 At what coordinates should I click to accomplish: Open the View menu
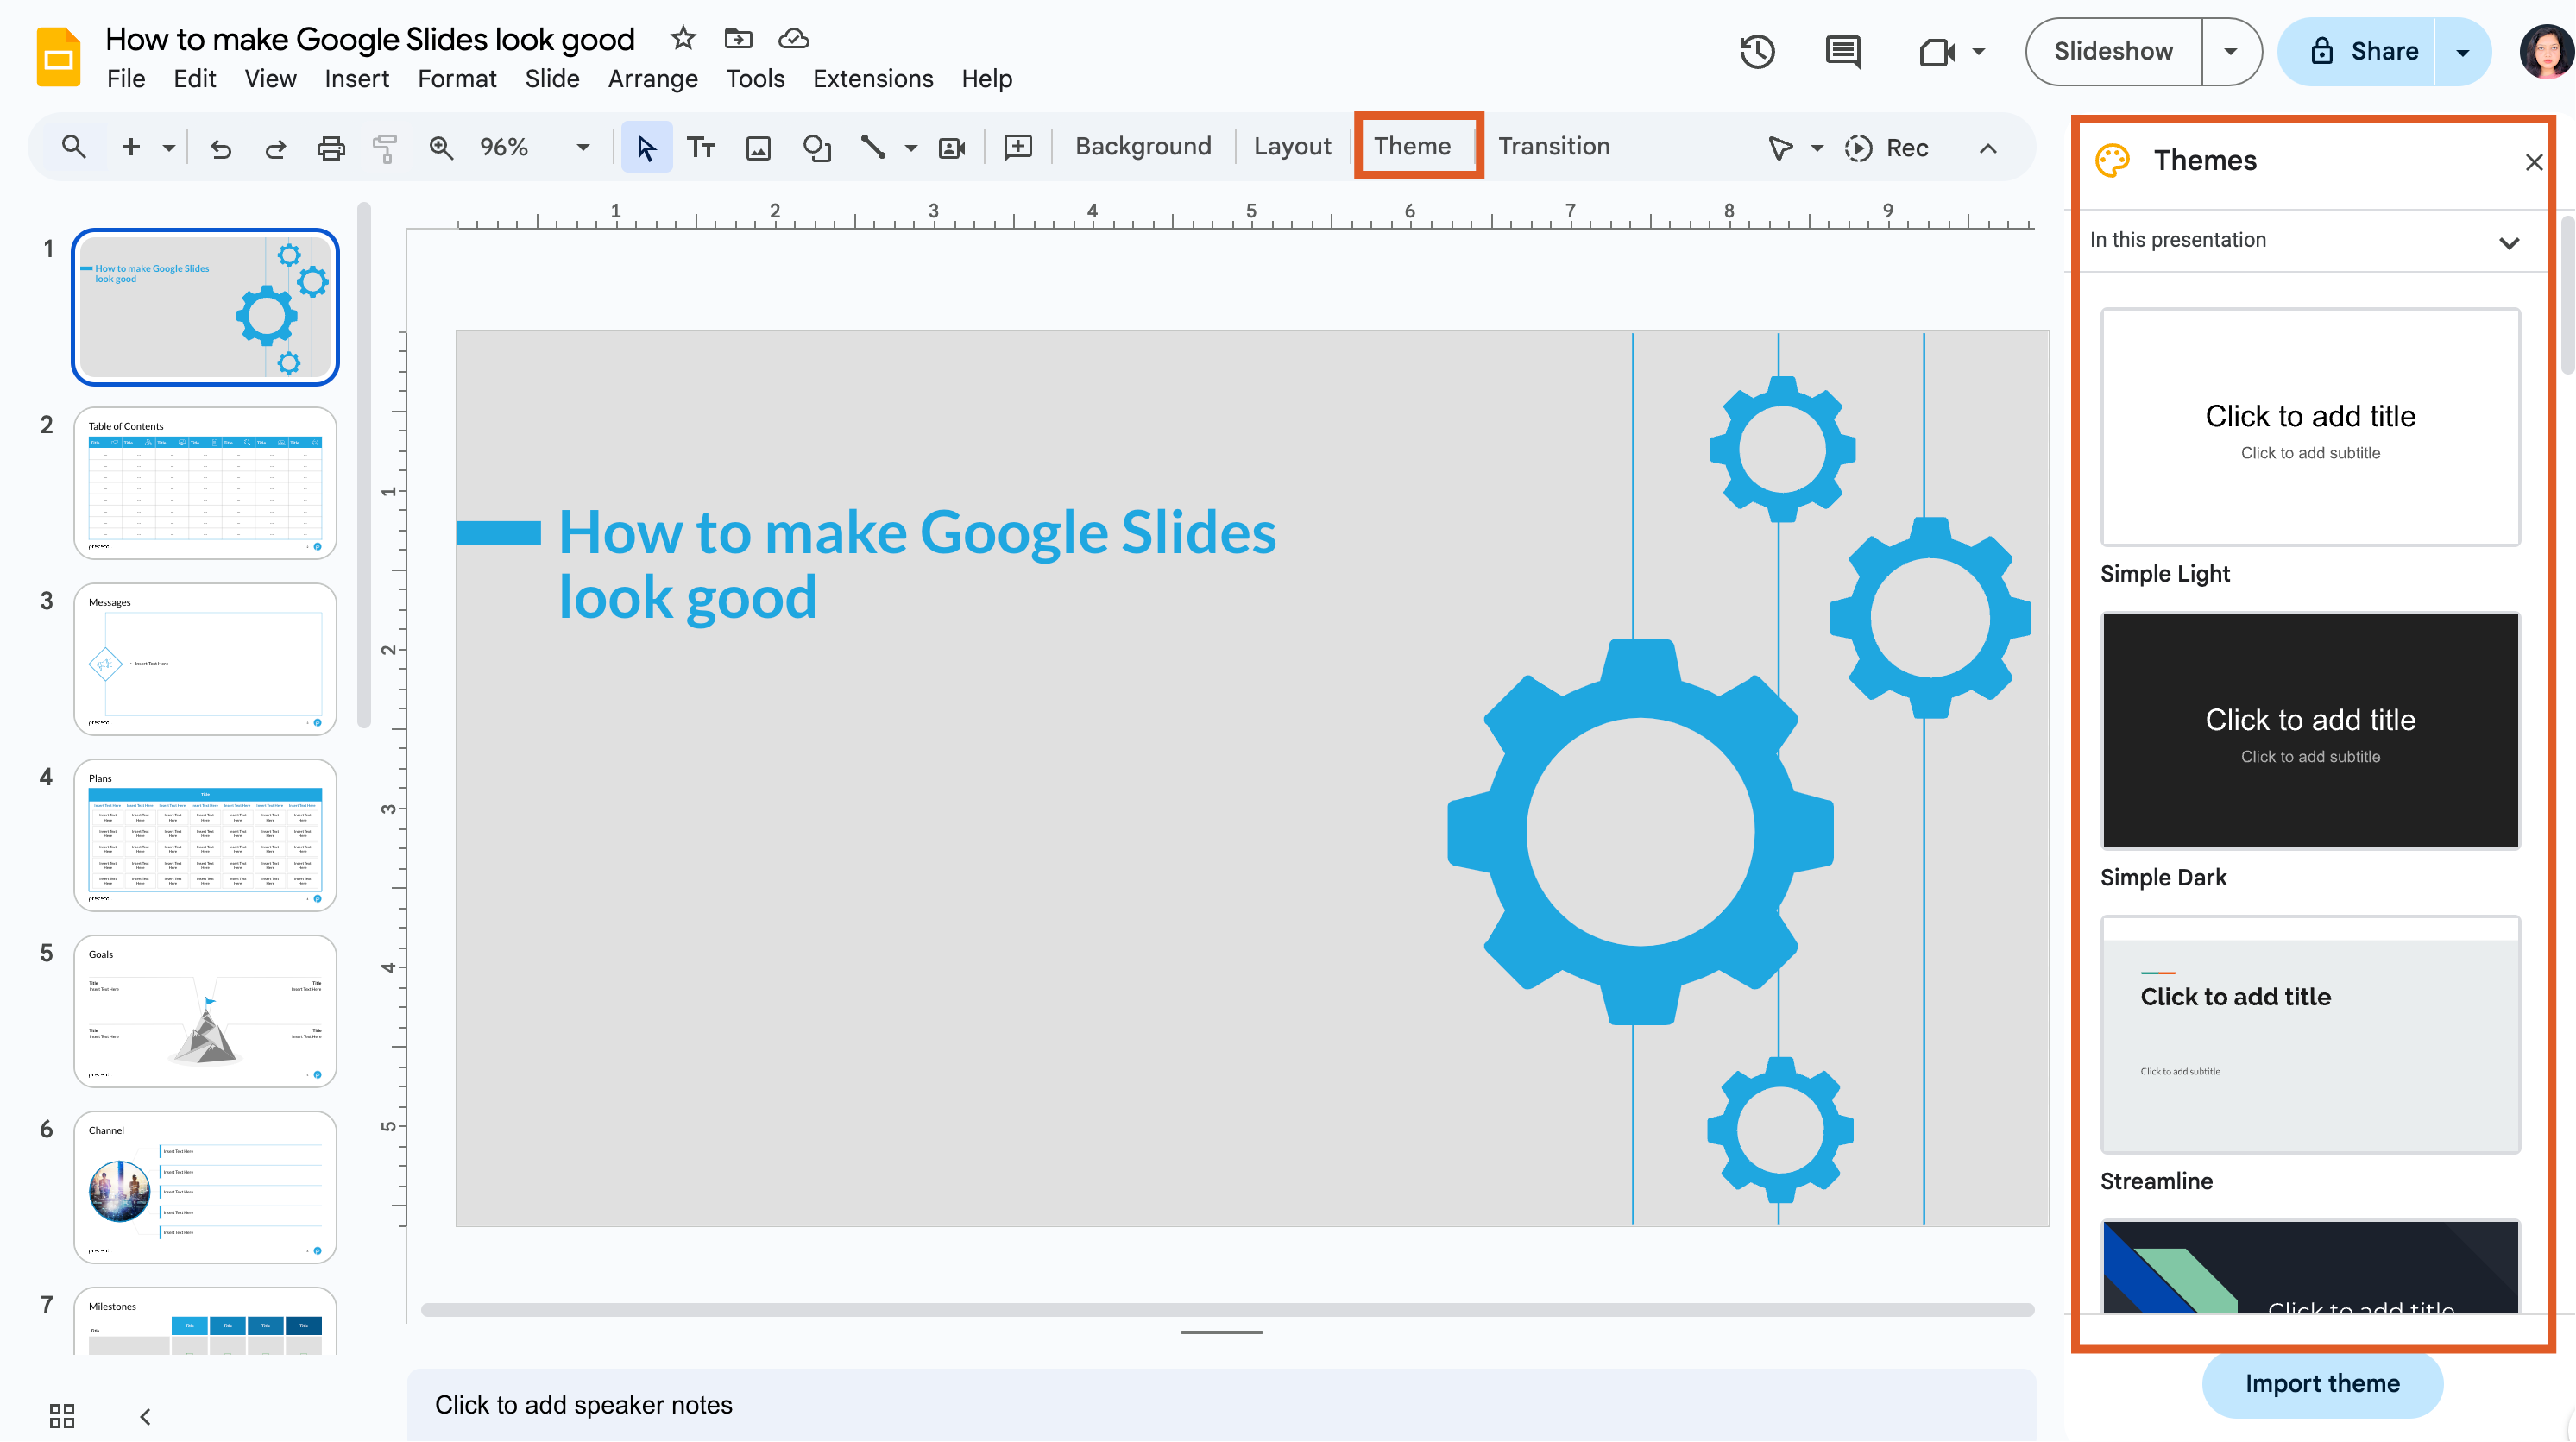pos(270,78)
